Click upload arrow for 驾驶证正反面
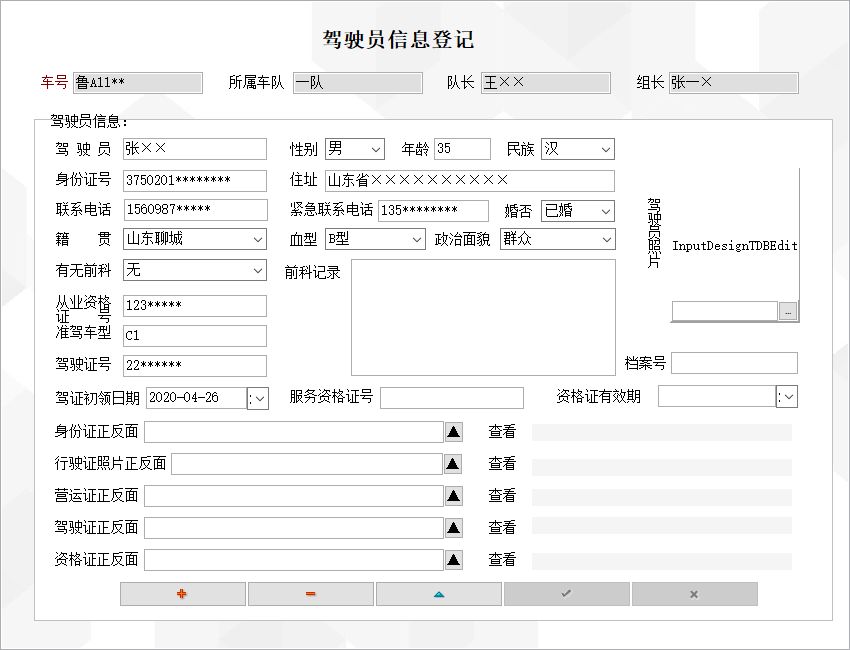The width and height of the screenshot is (850, 650). (454, 528)
